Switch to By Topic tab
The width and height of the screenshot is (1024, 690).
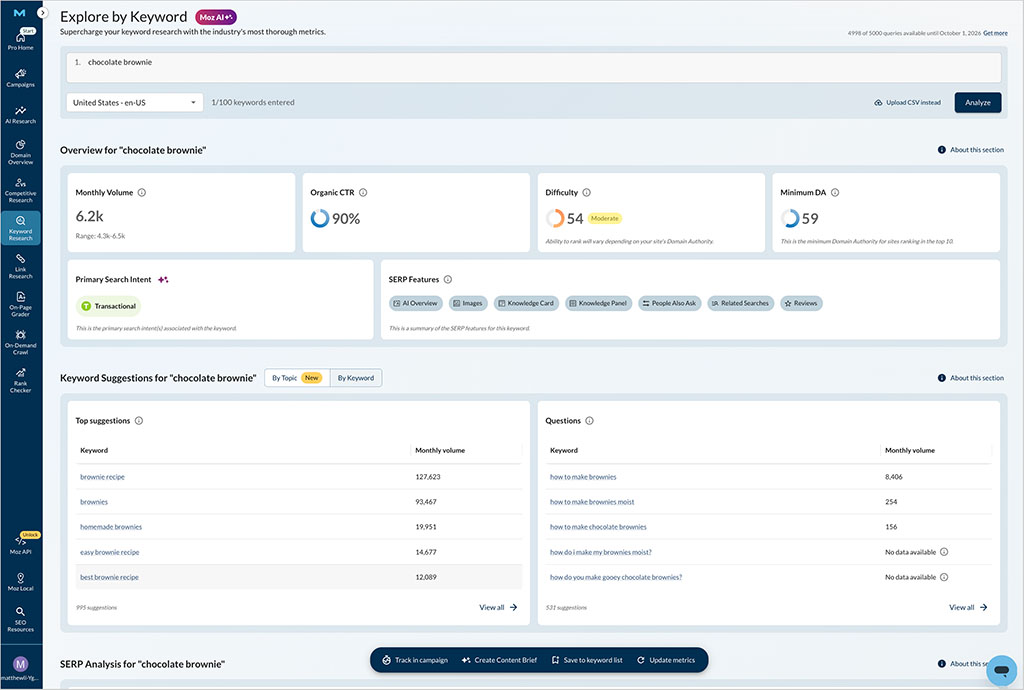coord(297,378)
